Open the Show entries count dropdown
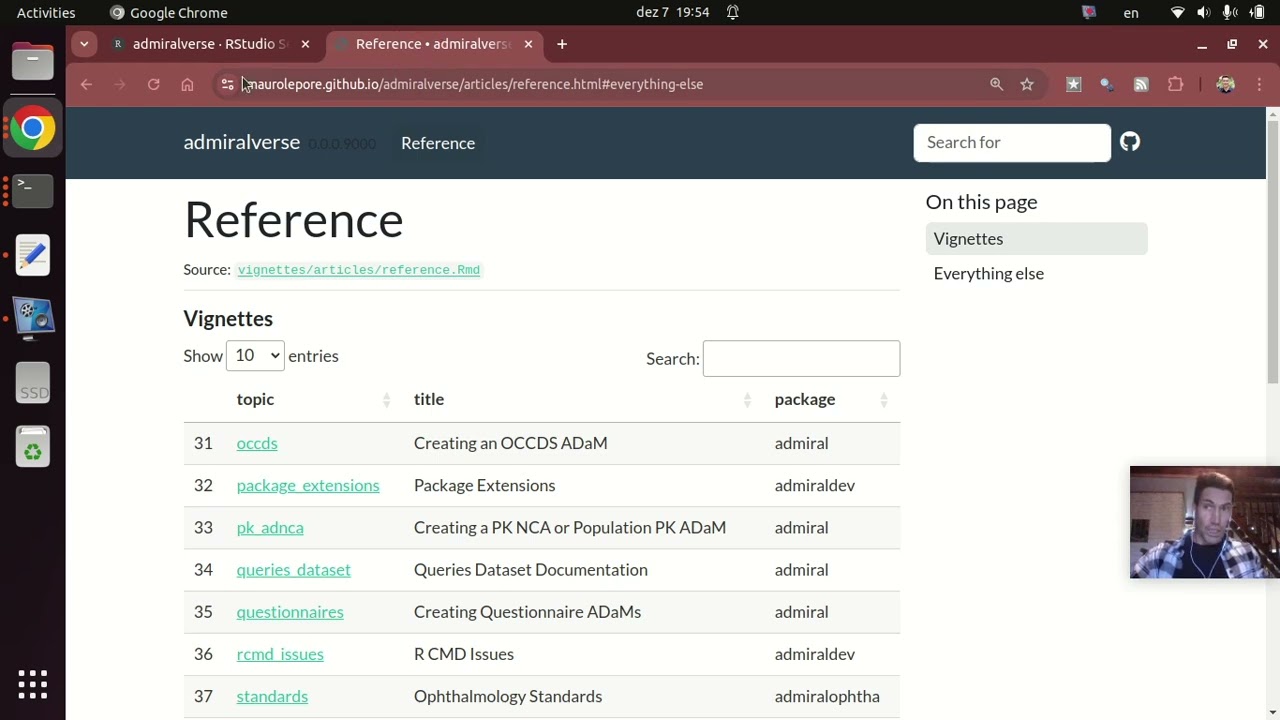This screenshot has height=720, width=1280. 255,355
